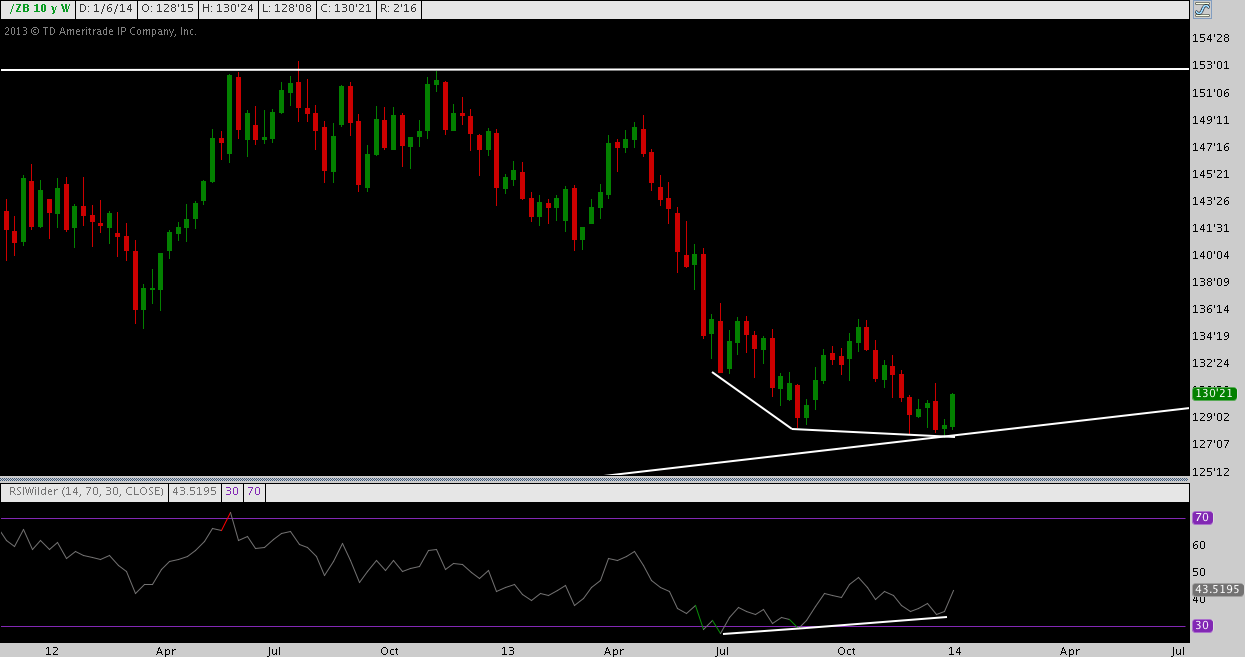This screenshot has height=657, width=1245.
Task: Click the 43.5195 RSI bubble on axis
Action: coord(1218,590)
